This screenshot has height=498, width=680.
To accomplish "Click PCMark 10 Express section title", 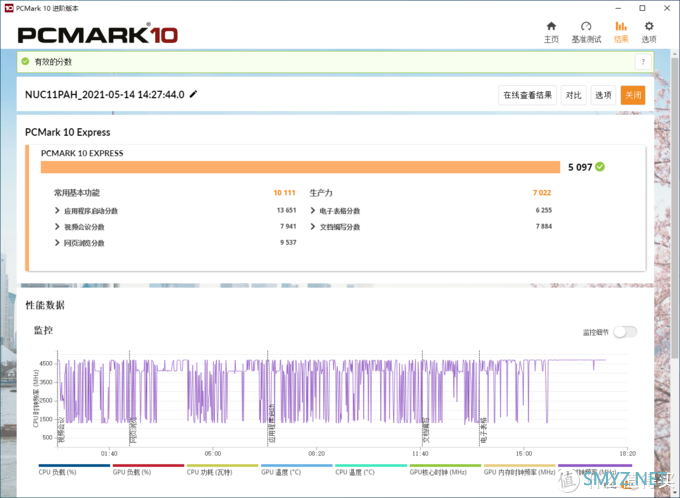I will 68,132.
